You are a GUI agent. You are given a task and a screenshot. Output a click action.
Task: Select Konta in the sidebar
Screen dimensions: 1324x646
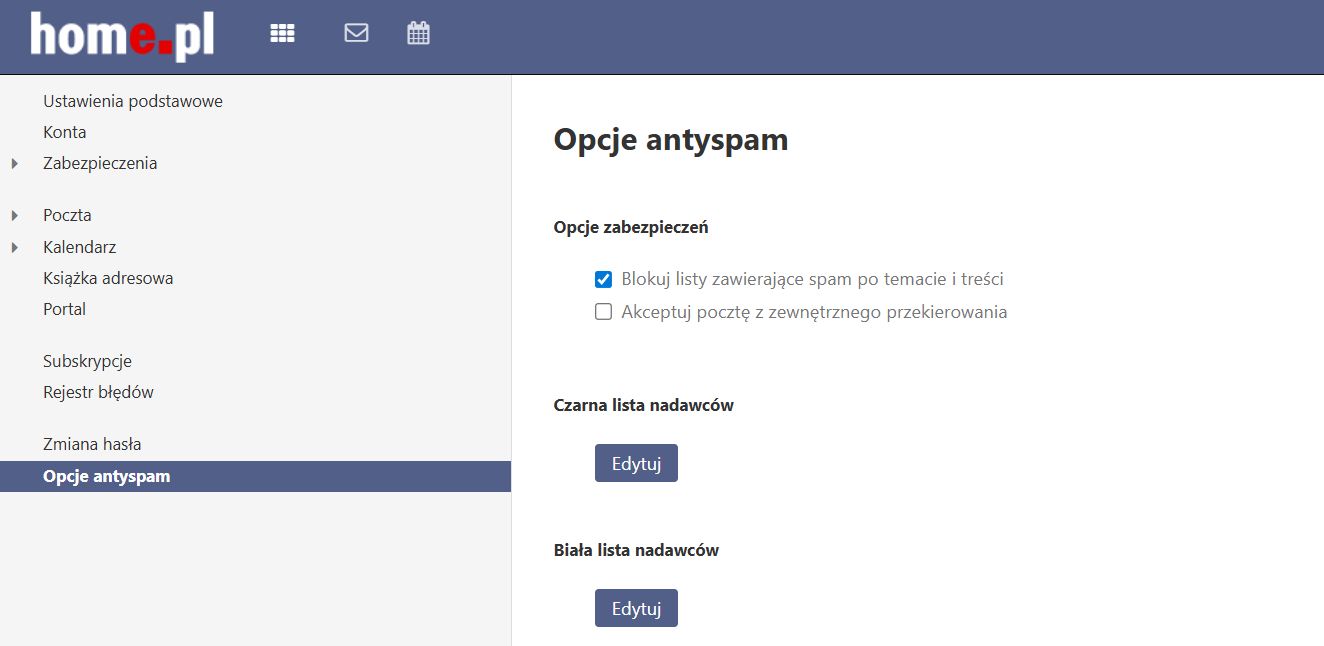coord(65,132)
